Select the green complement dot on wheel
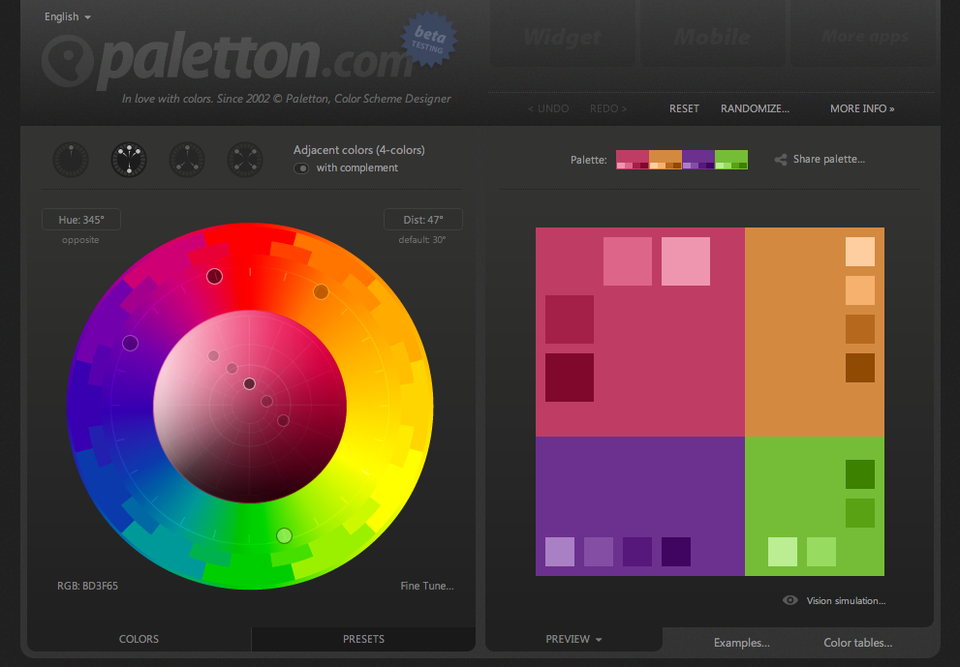The height and width of the screenshot is (667, 960). coord(284,536)
